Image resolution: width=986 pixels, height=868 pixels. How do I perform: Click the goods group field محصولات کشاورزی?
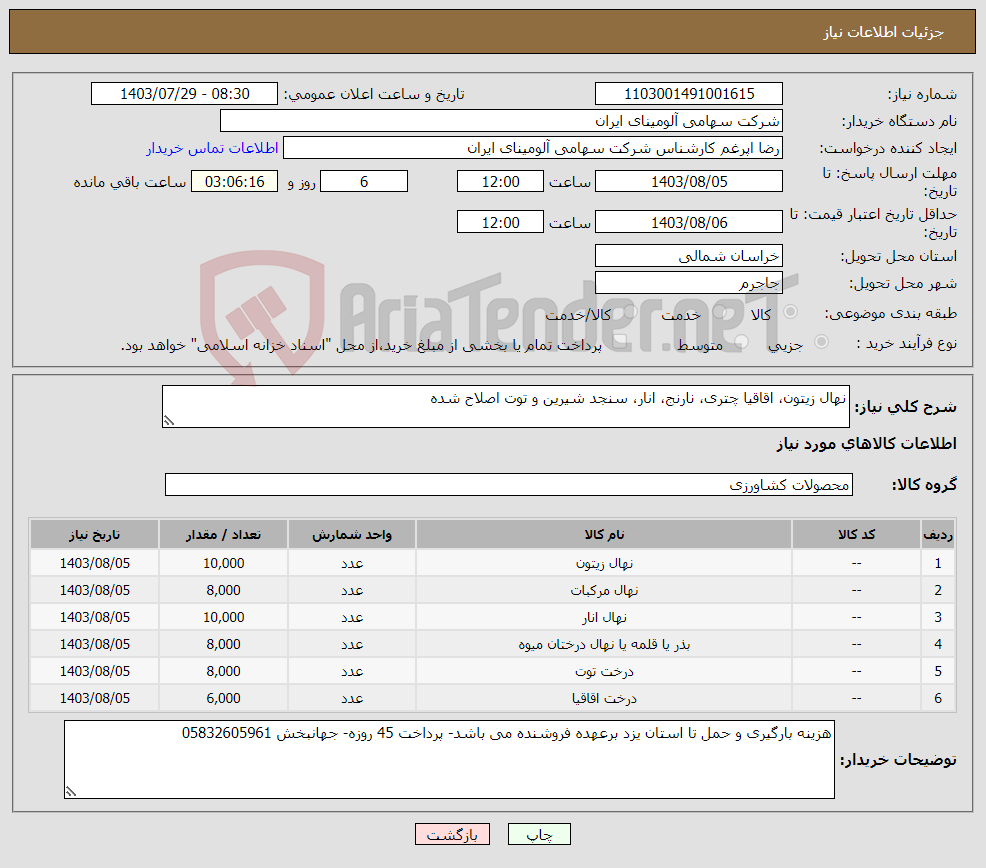coord(509,485)
